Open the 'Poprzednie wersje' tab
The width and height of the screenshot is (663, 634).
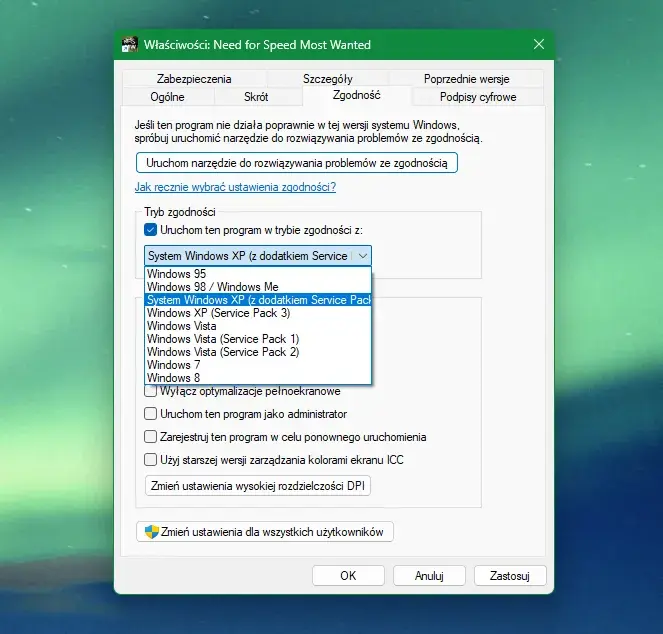(466, 79)
